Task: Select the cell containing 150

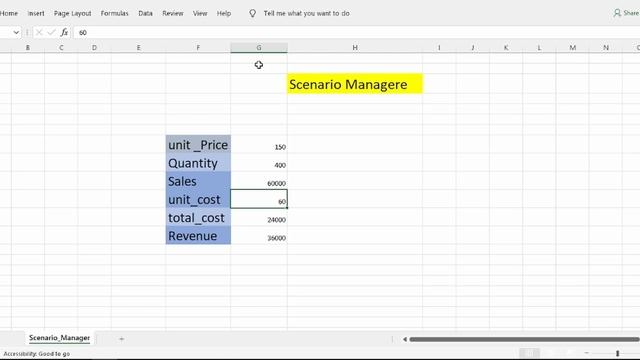Action: tap(259, 145)
